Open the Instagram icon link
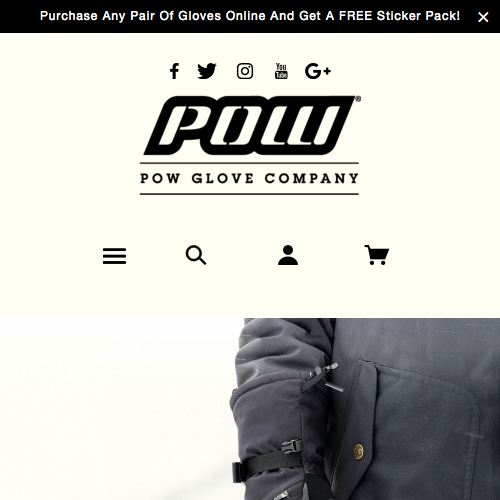 point(245,71)
